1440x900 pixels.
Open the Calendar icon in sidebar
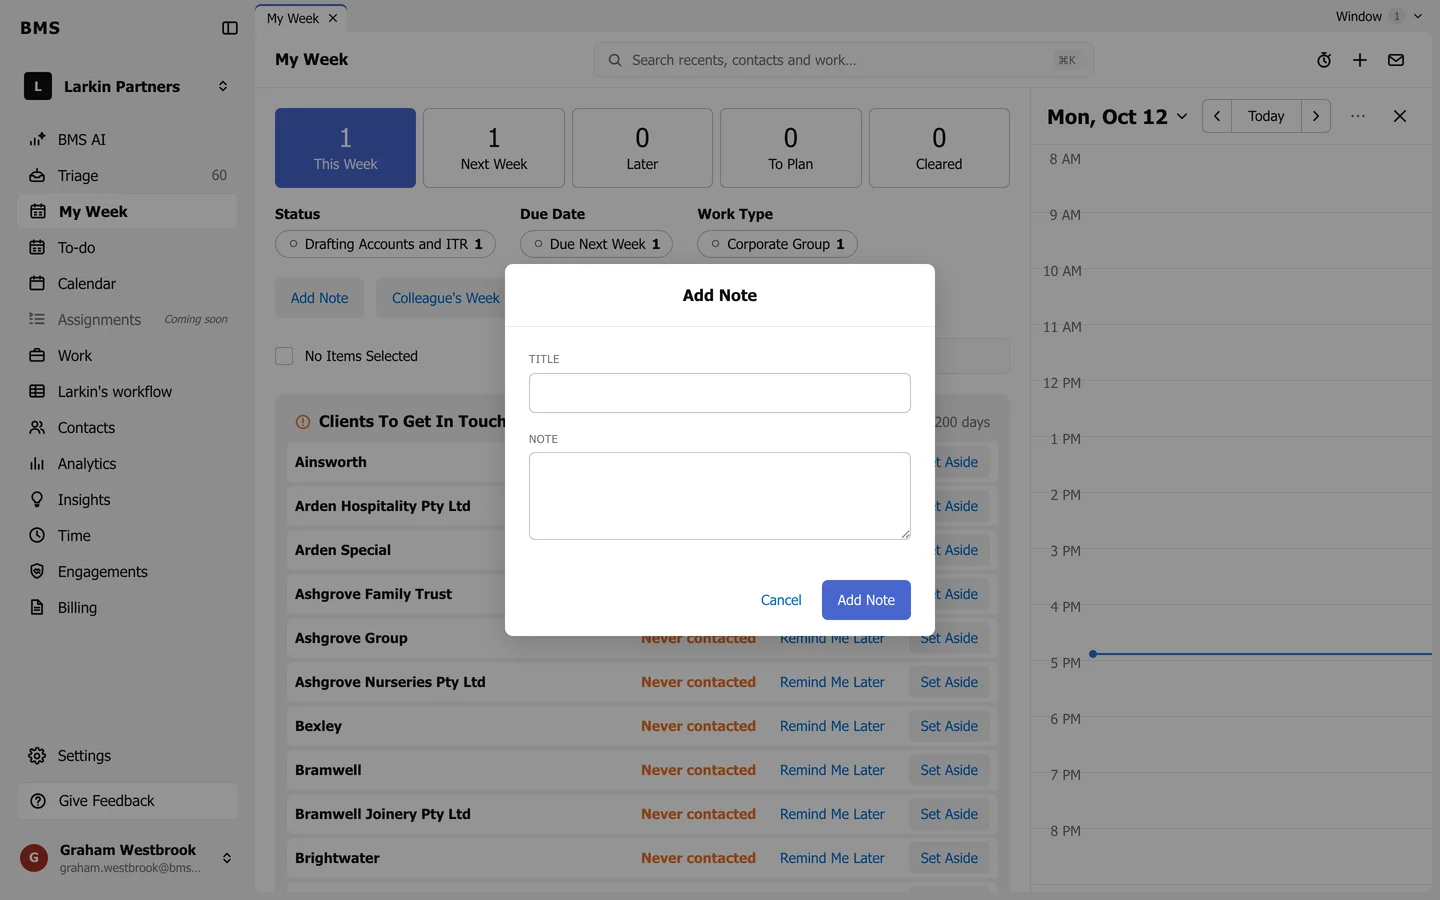37,284
